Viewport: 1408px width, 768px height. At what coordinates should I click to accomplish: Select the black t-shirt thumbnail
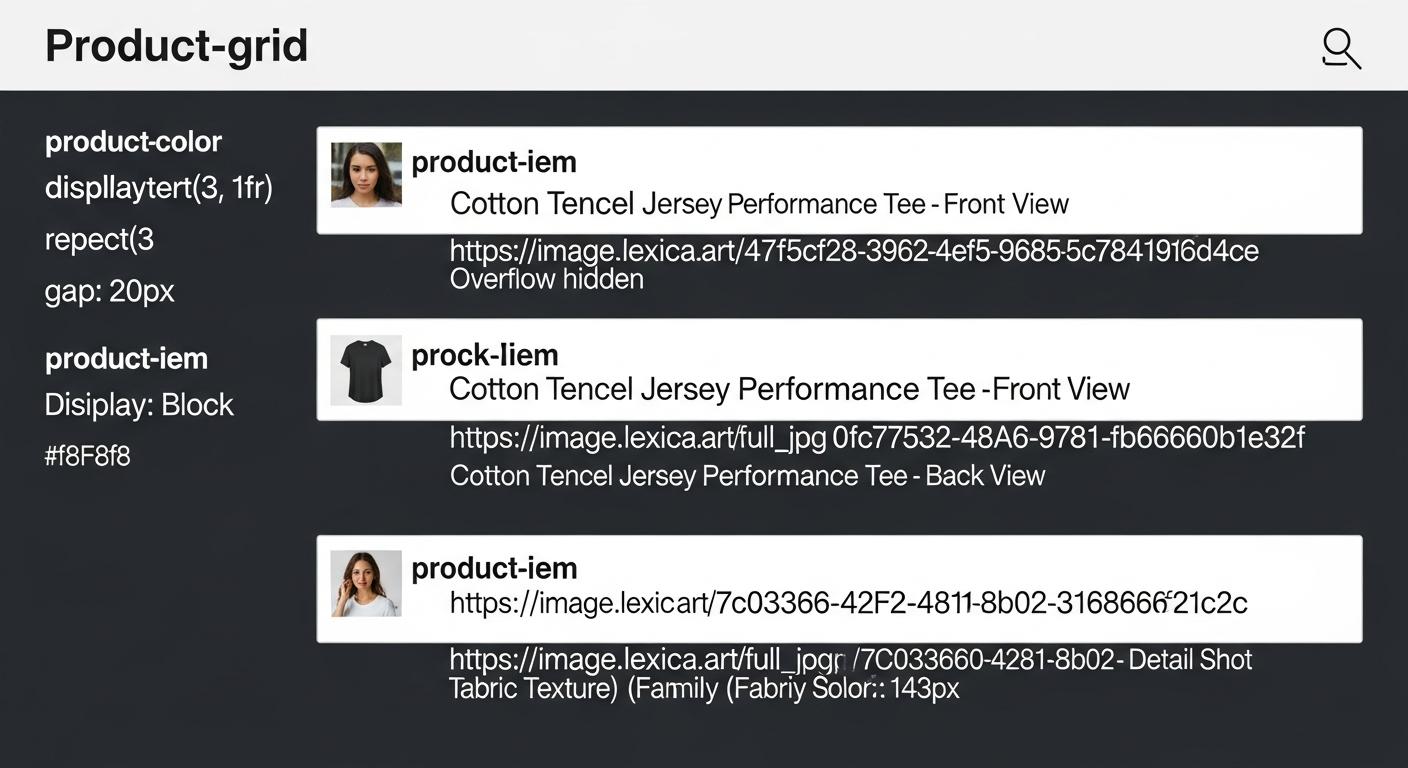coord(366,370)
